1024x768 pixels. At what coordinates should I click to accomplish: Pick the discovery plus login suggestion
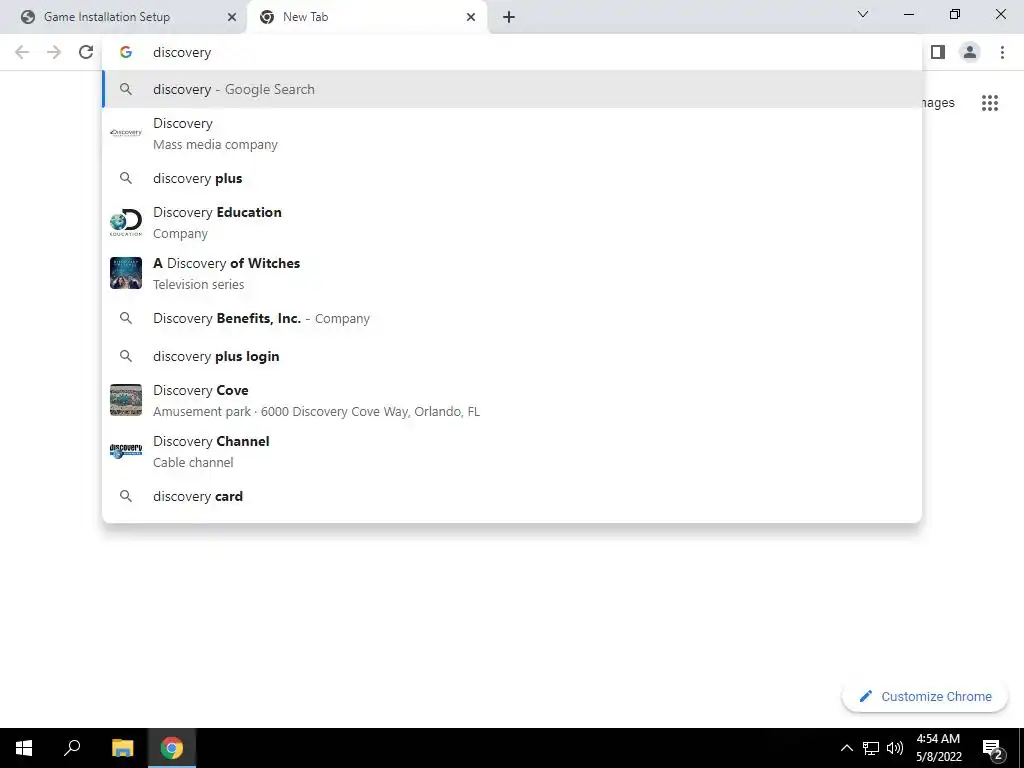[x=512, y=356]
